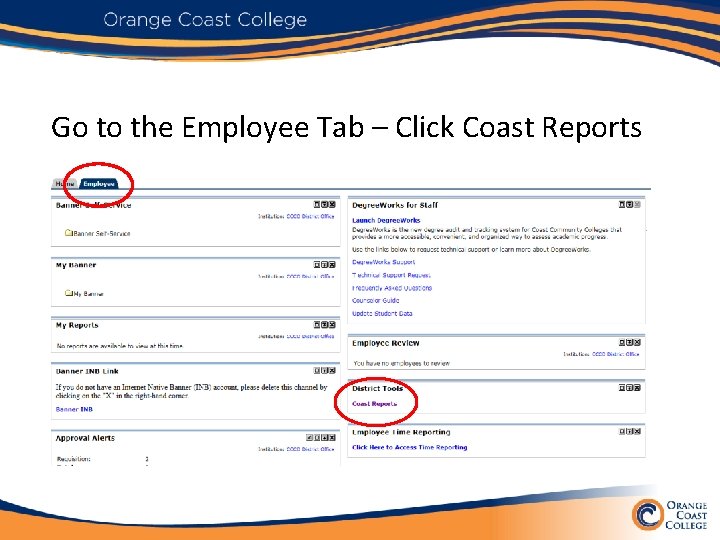The height and width of the screenshot is (540, 720).
Task: Click the Approval Alerts channel title
Action: [x=85, y=438]
